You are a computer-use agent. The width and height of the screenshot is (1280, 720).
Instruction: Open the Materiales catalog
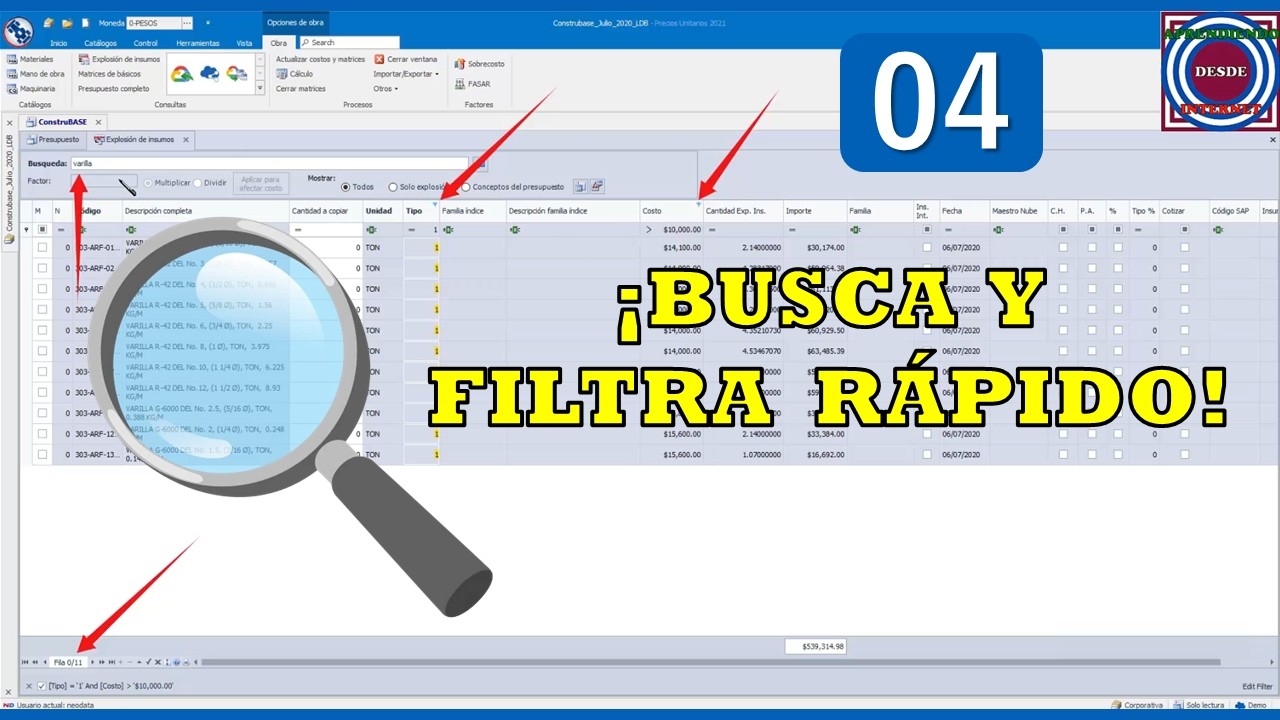(30, 60)
